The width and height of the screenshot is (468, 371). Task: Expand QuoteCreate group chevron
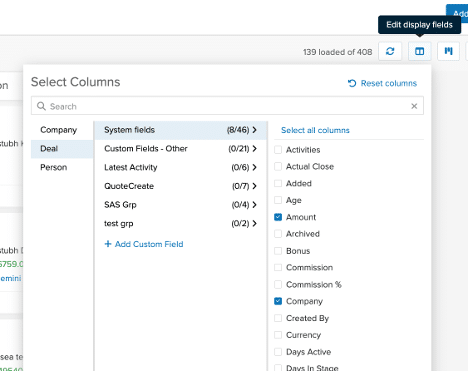[255, 186]
